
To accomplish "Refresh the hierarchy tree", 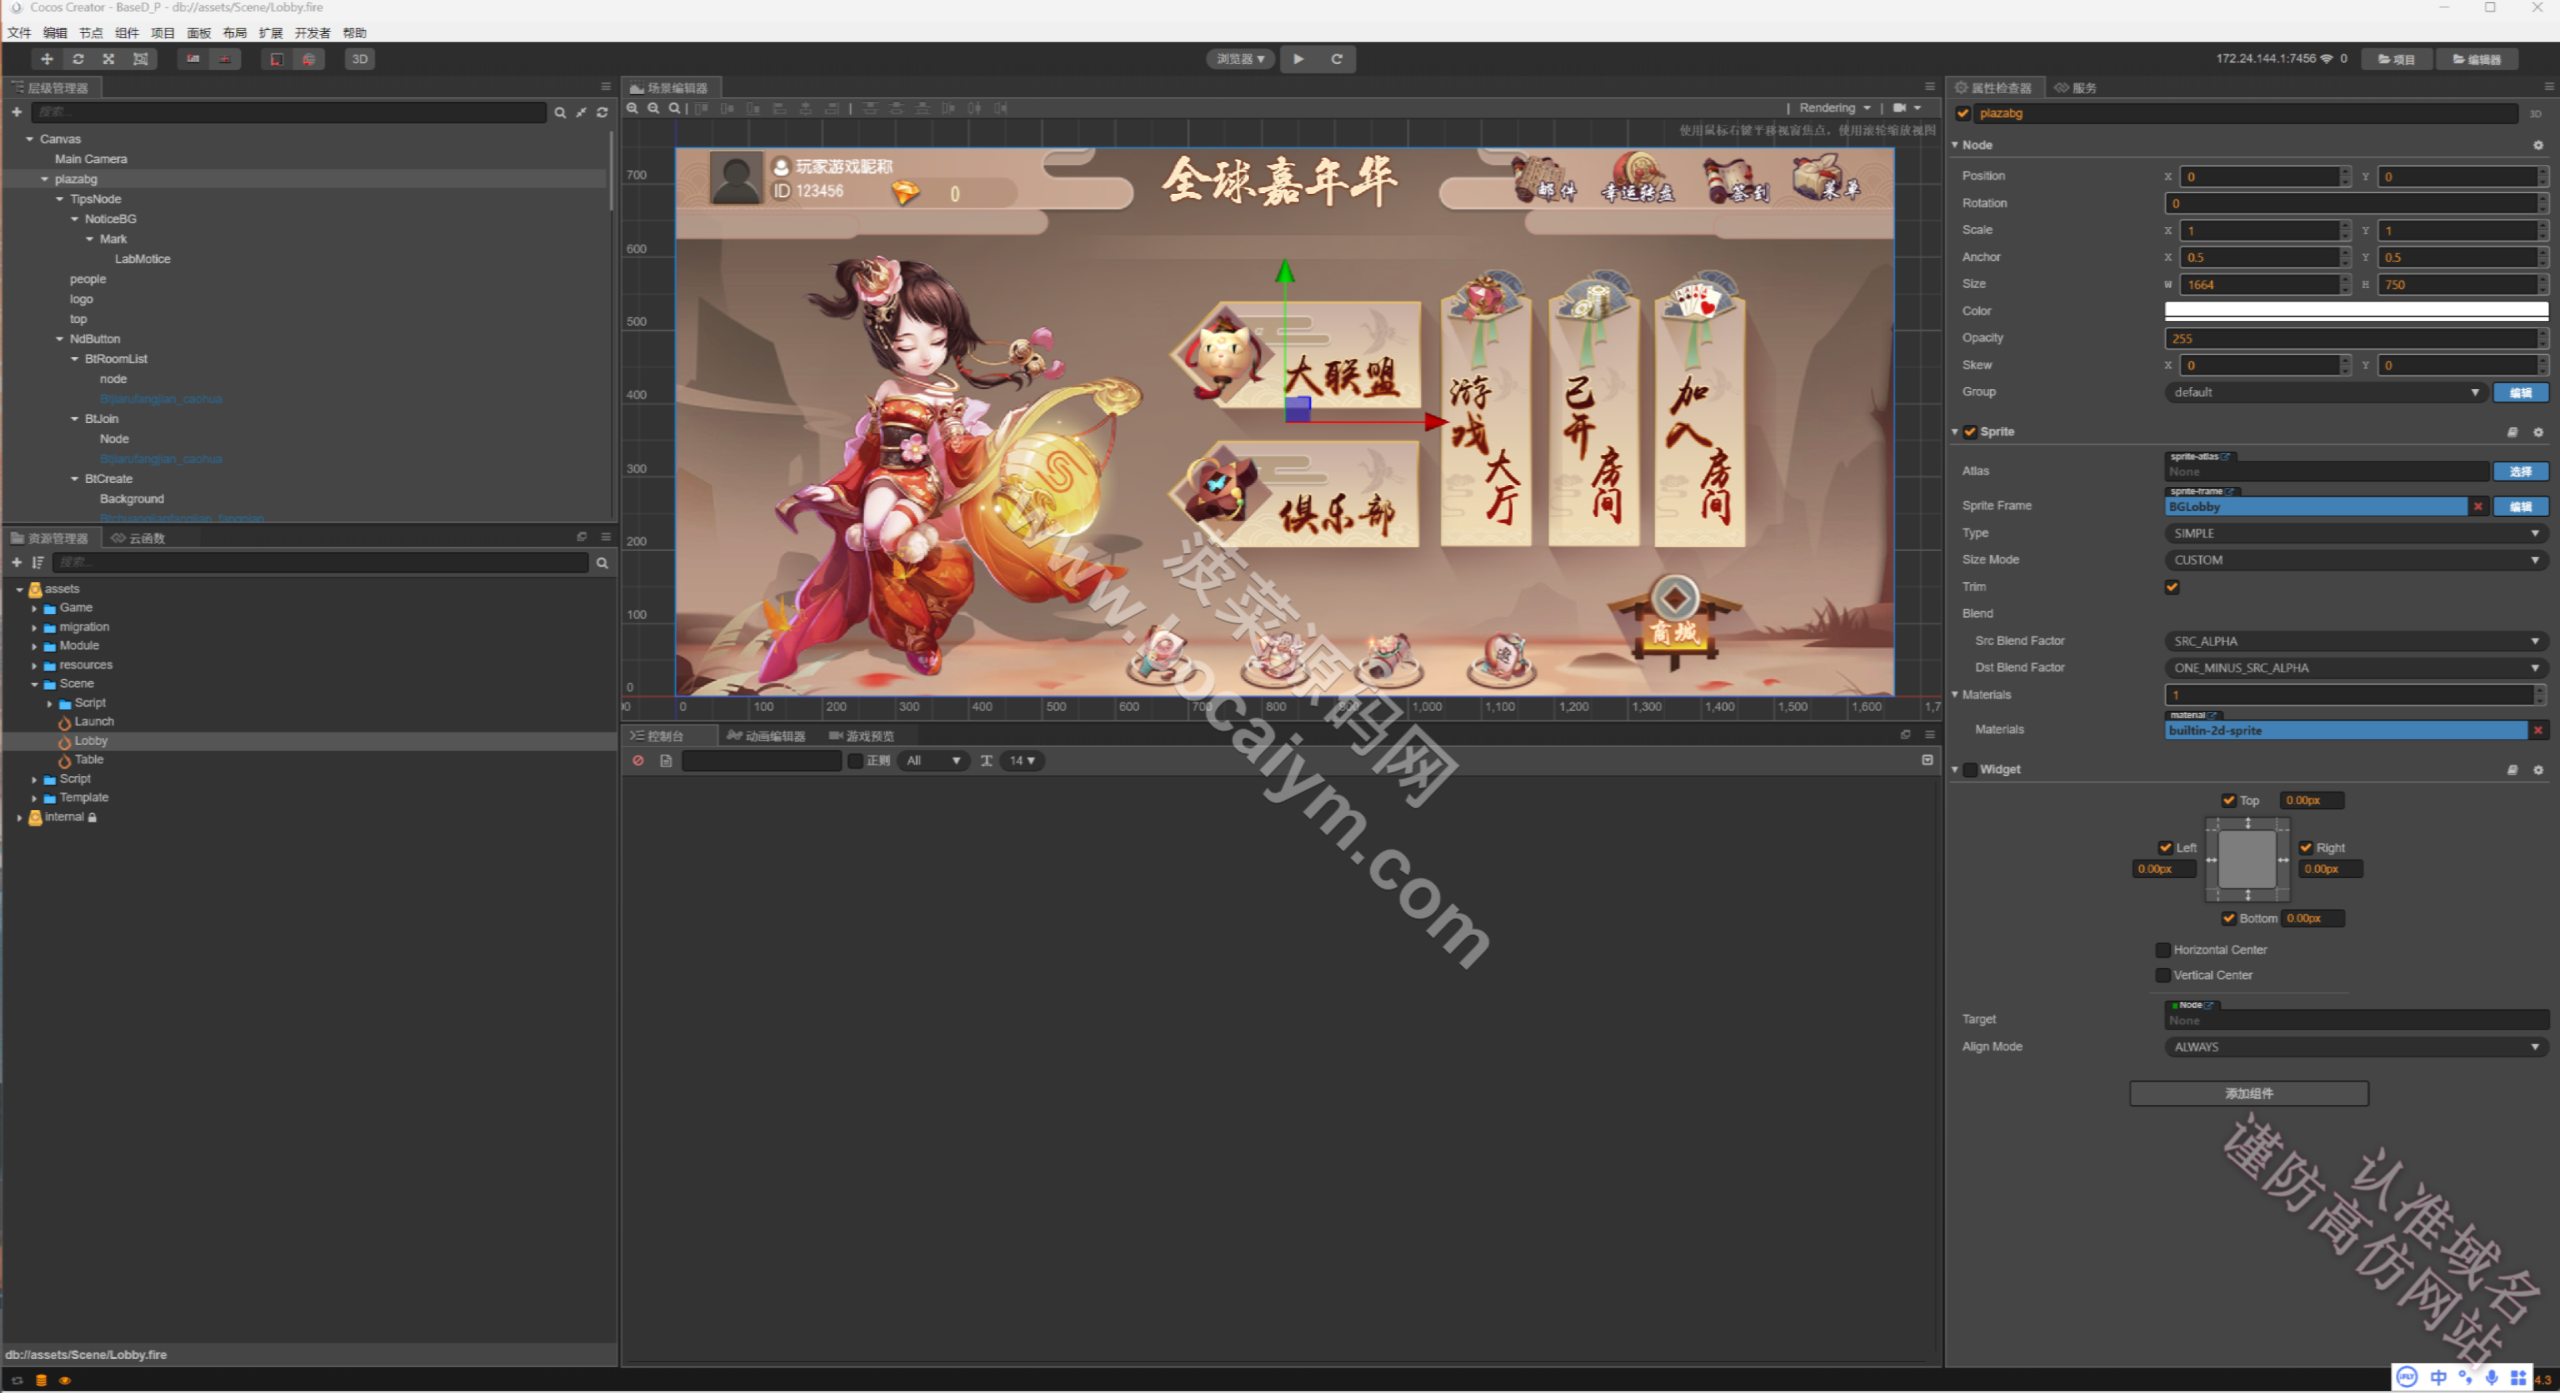I will [602, 113].
